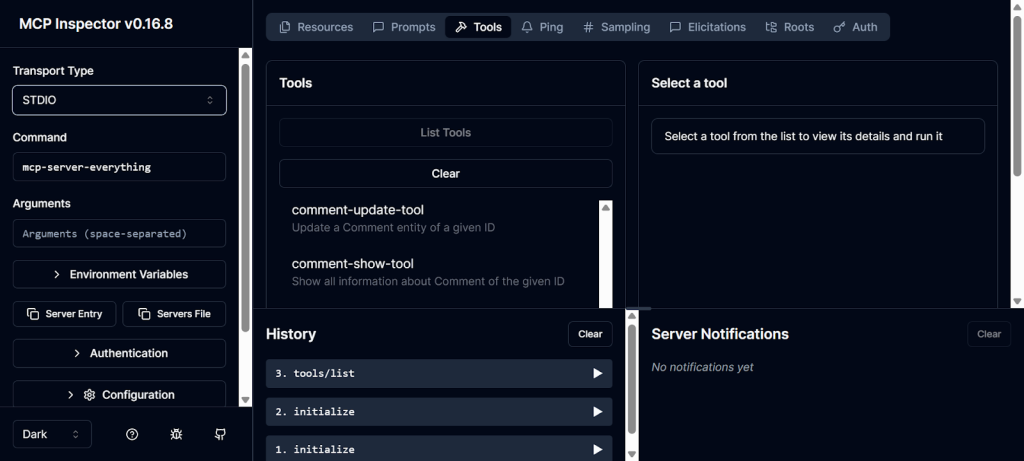The image size is (1024, 461).
Task: Open the Ping tab with bell icon
Action: 542,27
